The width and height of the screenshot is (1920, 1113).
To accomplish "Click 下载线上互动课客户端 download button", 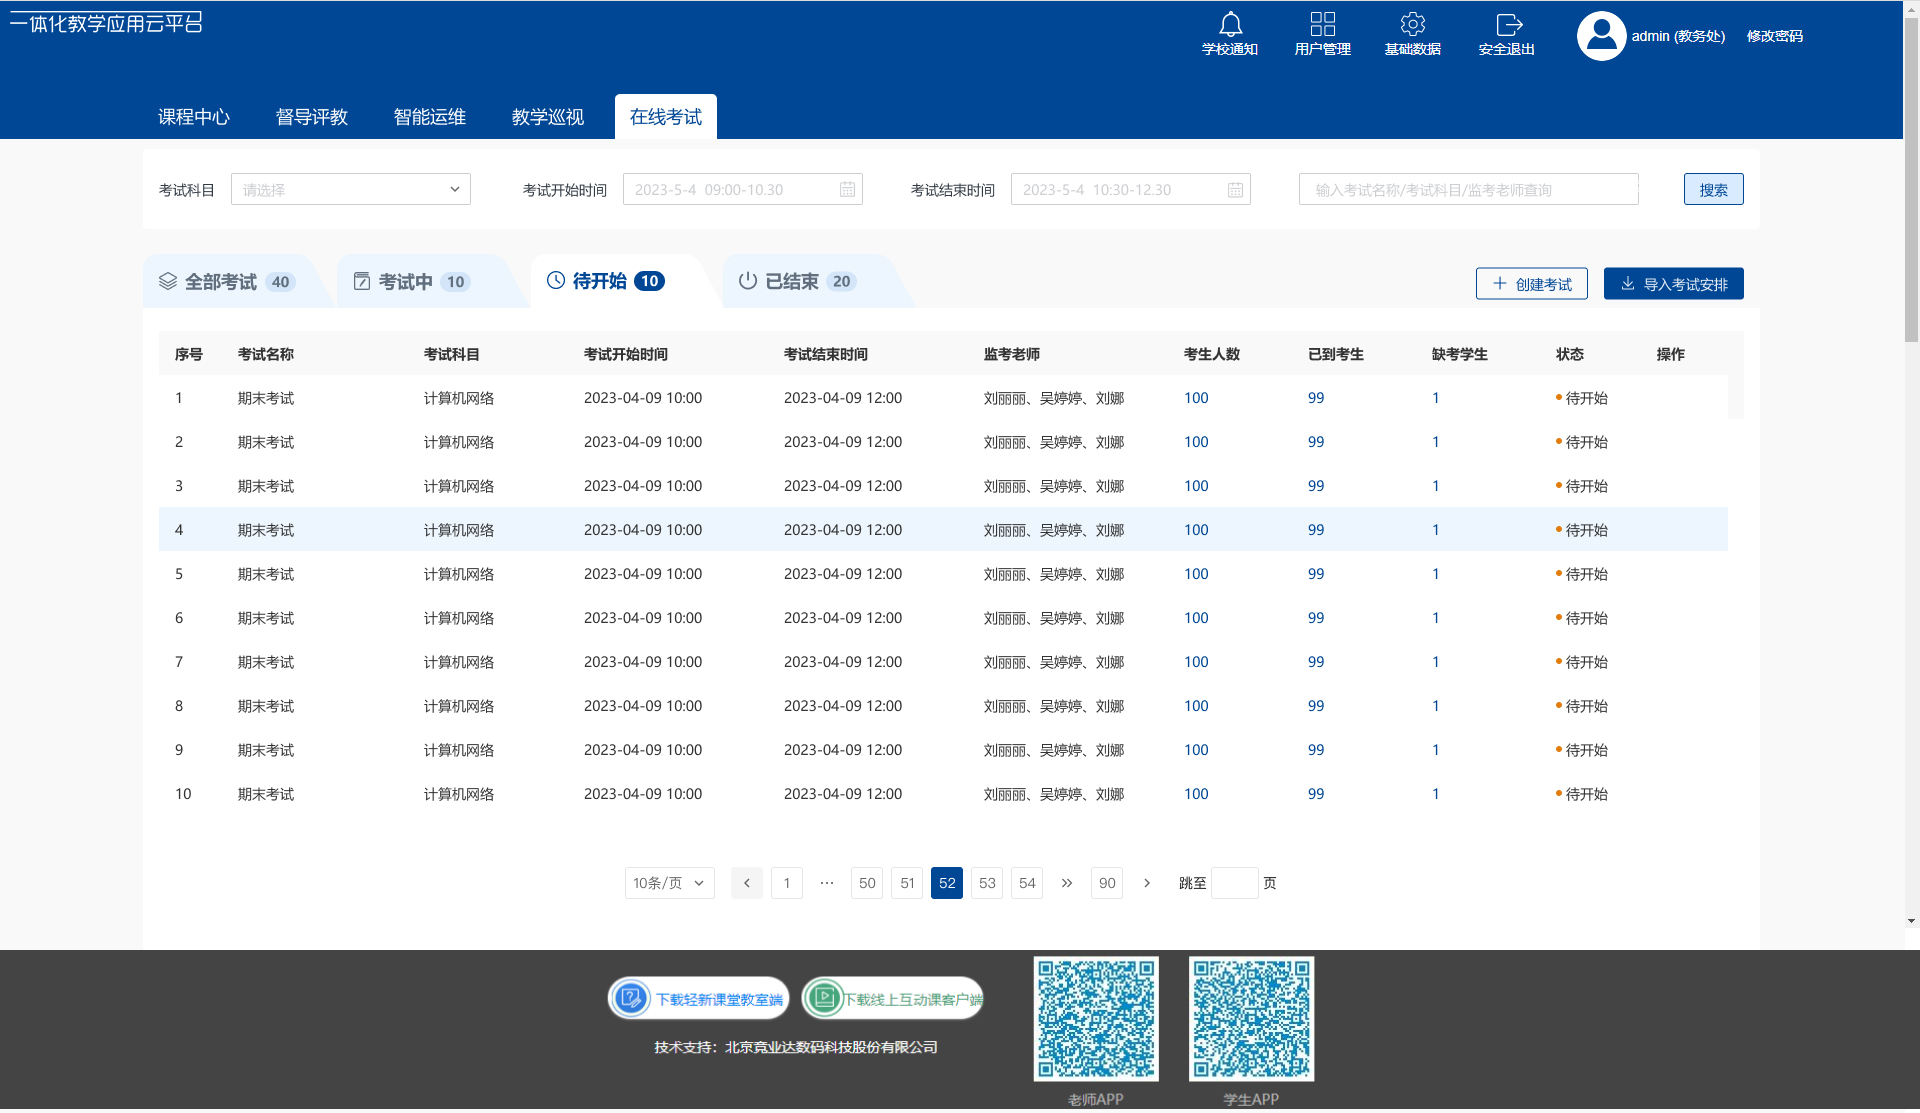I will 893,998.
